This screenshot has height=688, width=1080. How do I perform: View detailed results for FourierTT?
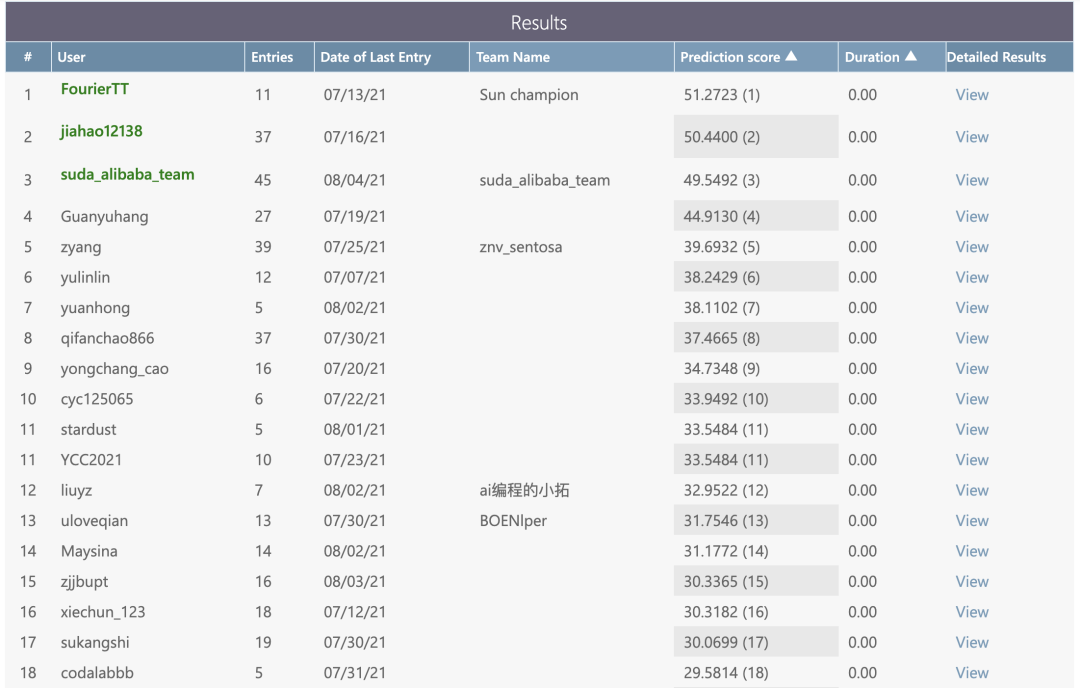tap(972, 95)
